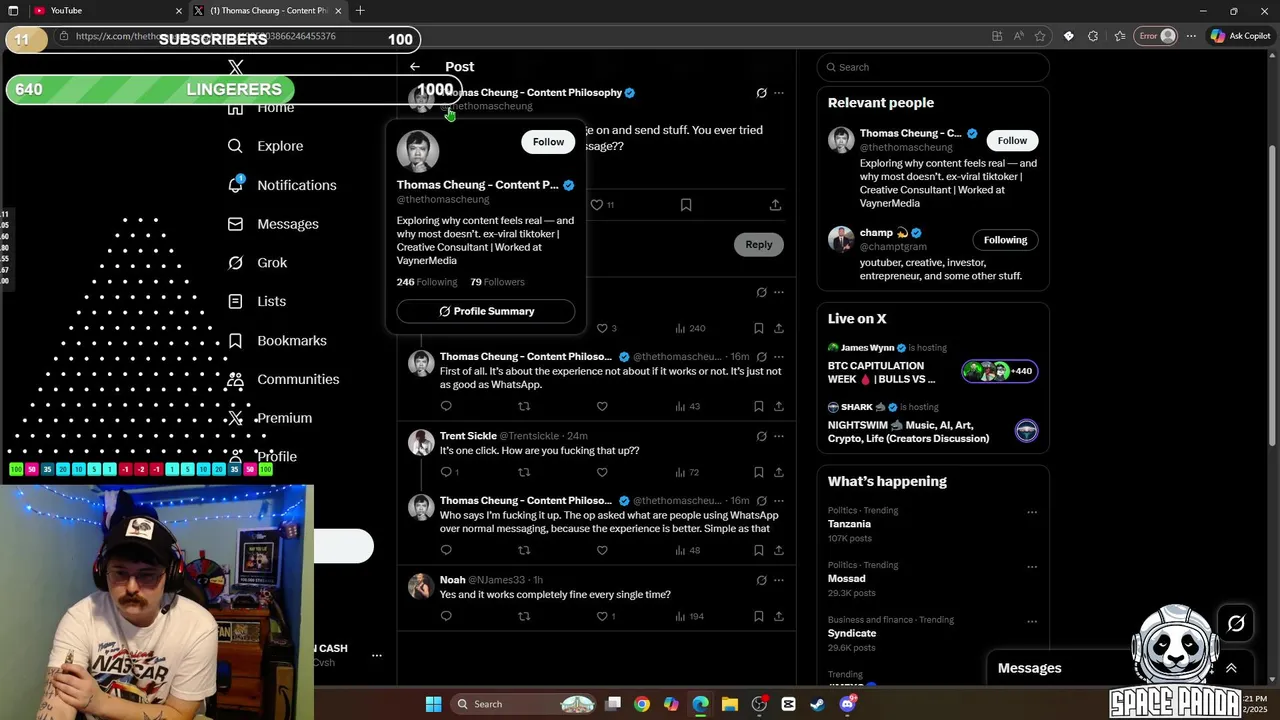Bookmark Trent Sickle's comment
The width and height of the screenshot is (1280, 720).
pos(759,472)
